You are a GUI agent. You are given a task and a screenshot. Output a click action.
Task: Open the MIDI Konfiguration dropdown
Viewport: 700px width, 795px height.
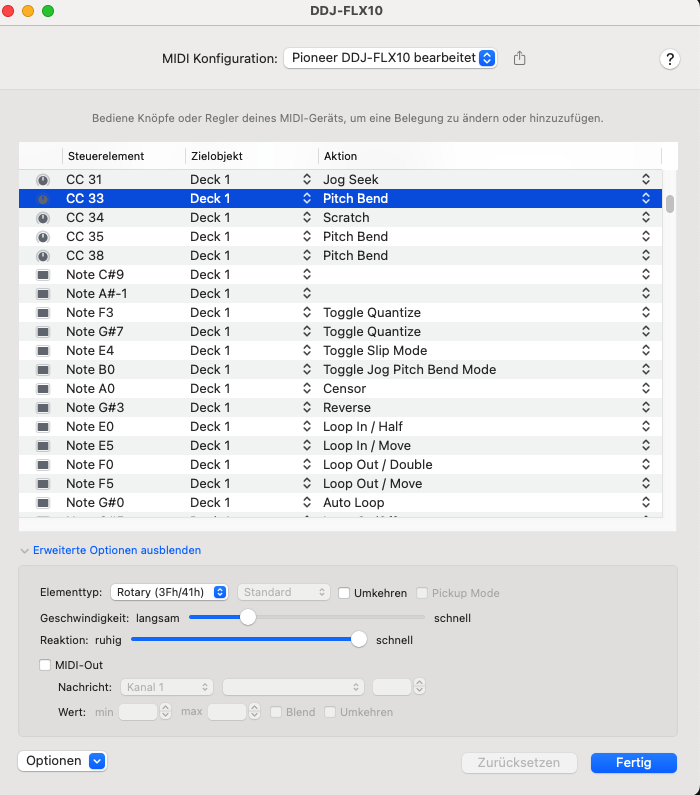pos(390,58)
